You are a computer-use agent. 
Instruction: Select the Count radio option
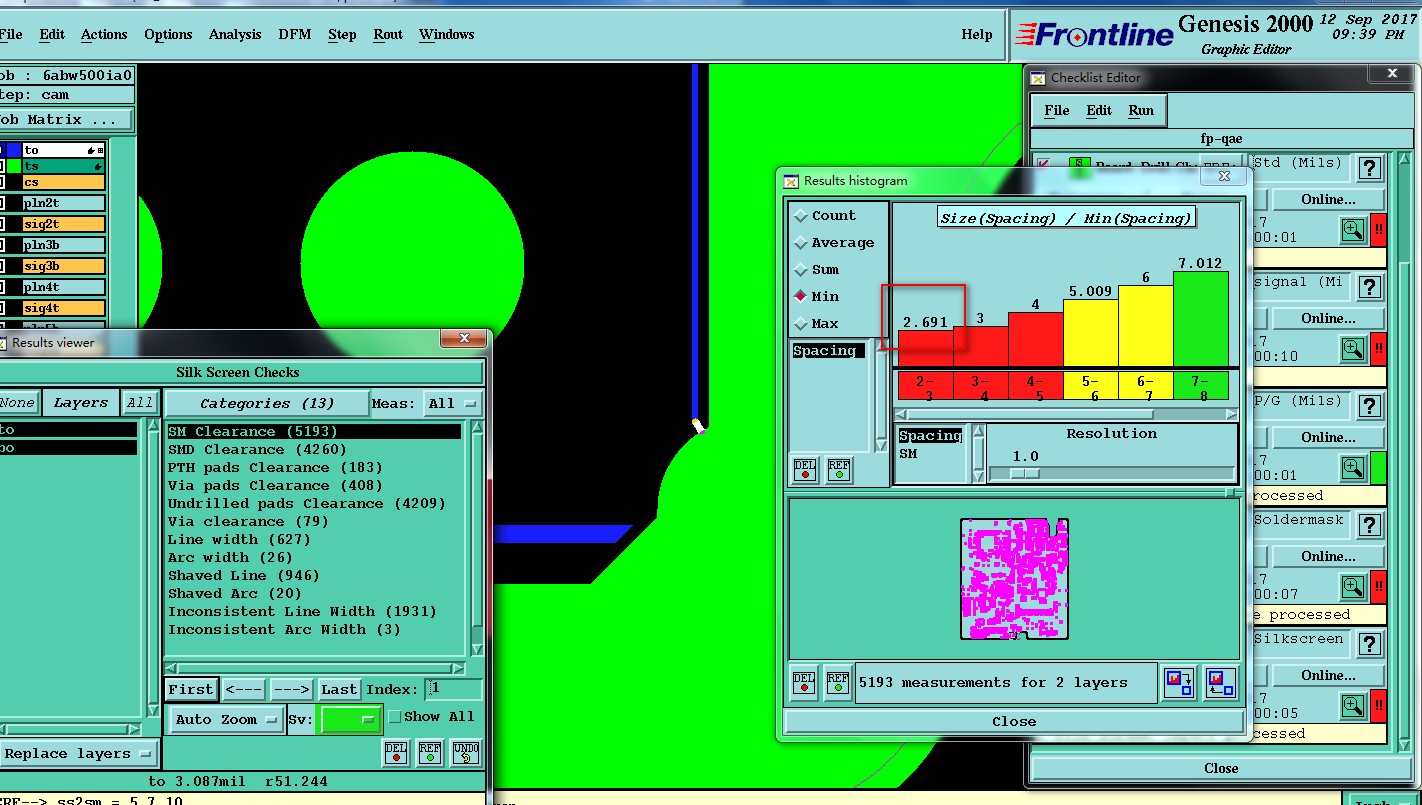(800, 216)
